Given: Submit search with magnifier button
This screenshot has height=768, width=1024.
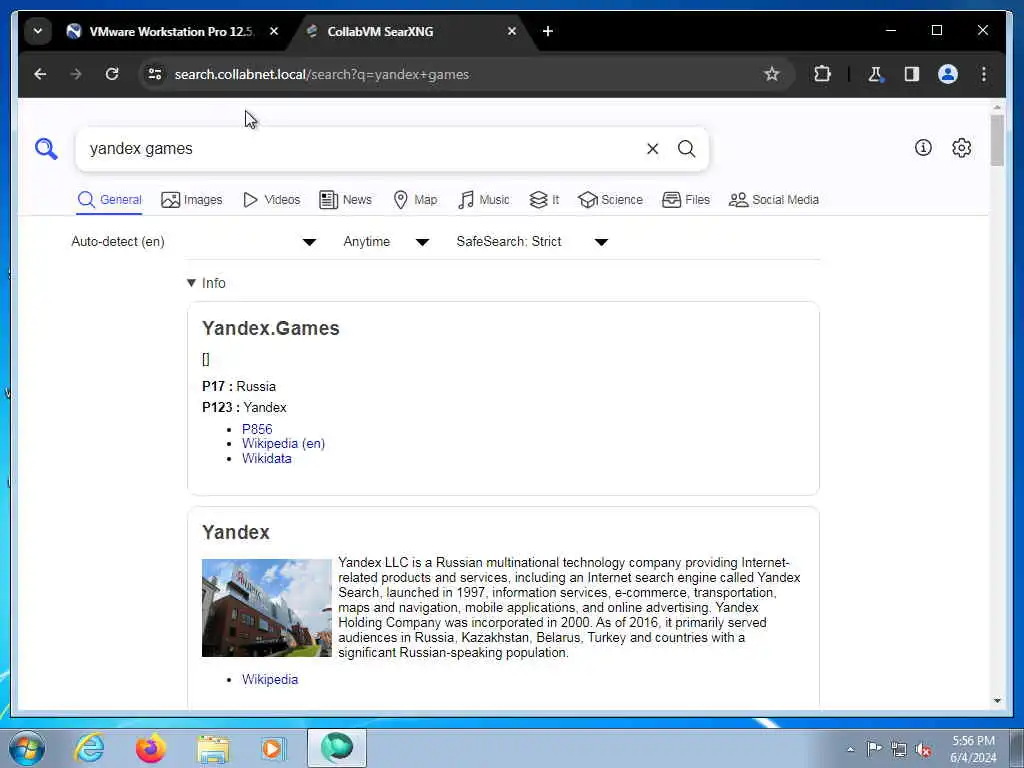Looking at the screenshot, I should pos(686,149).
